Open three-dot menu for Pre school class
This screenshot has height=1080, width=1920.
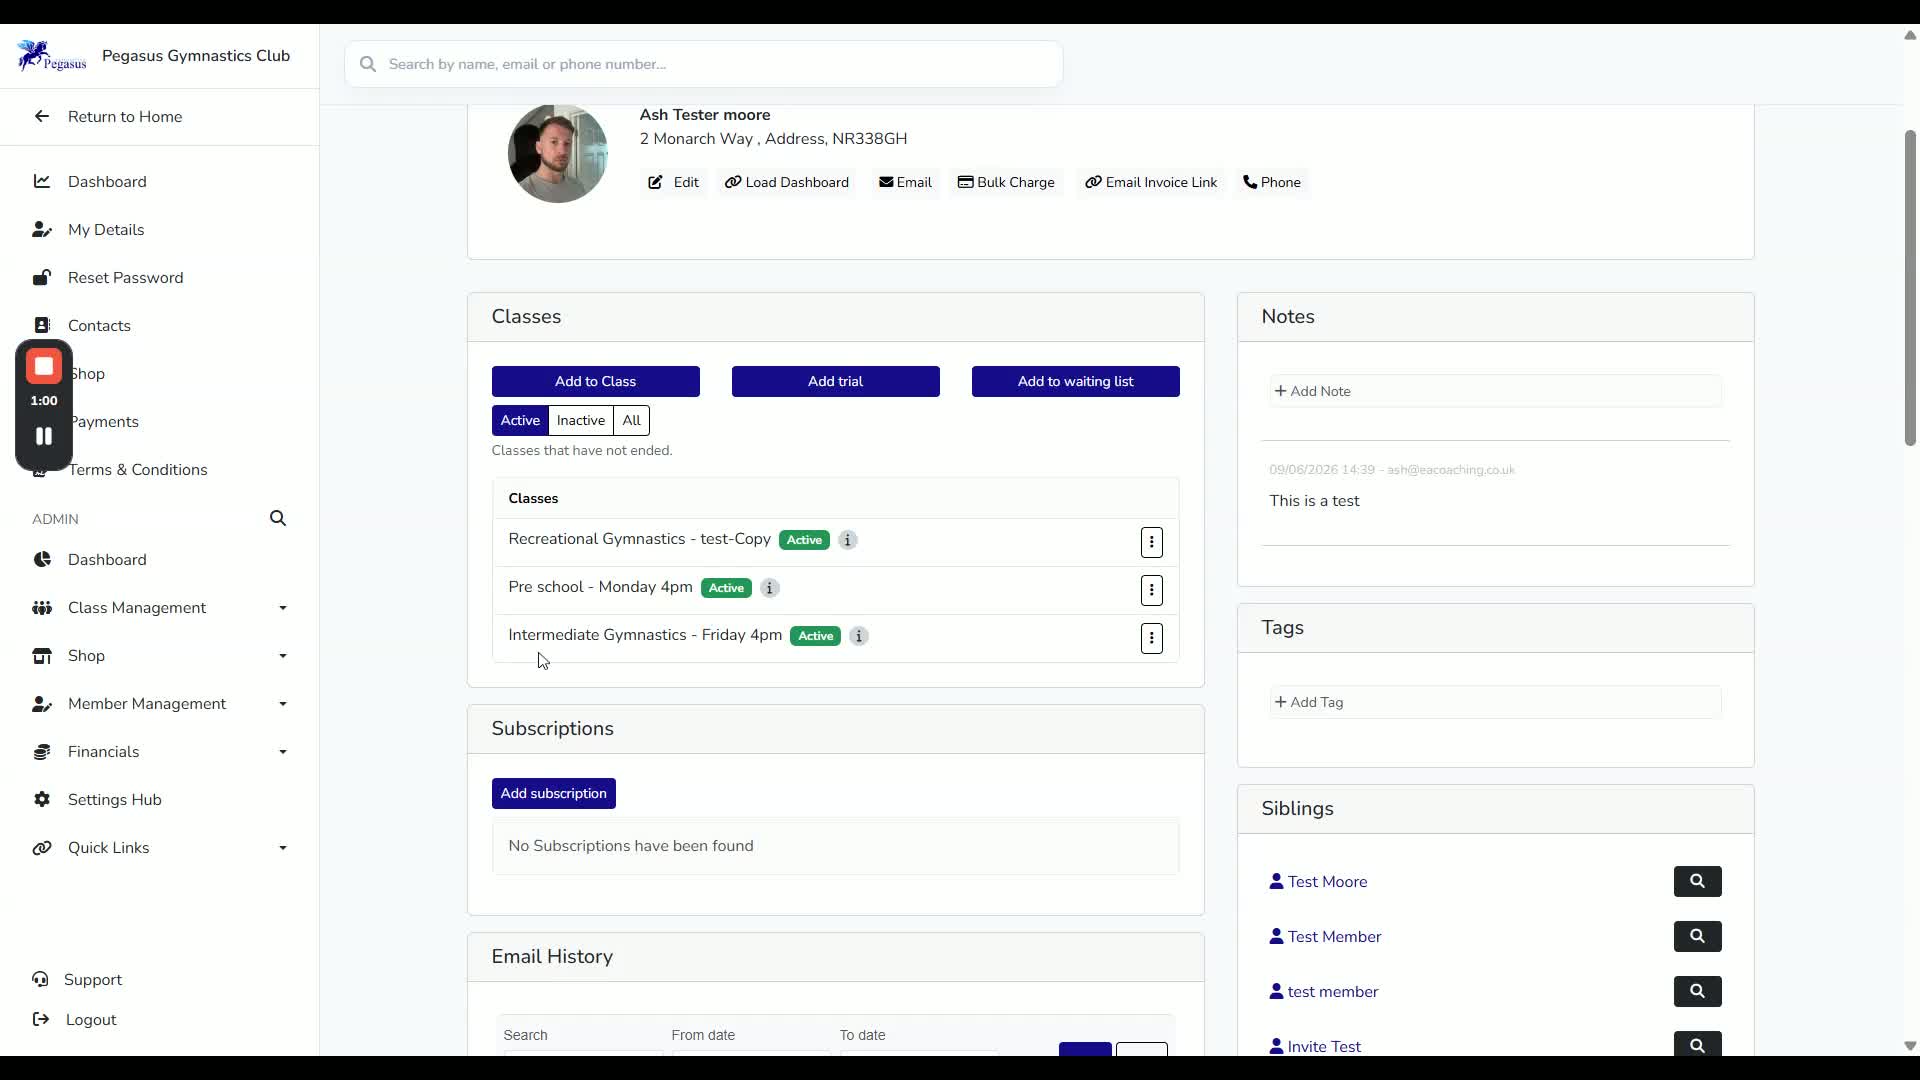1151,590
